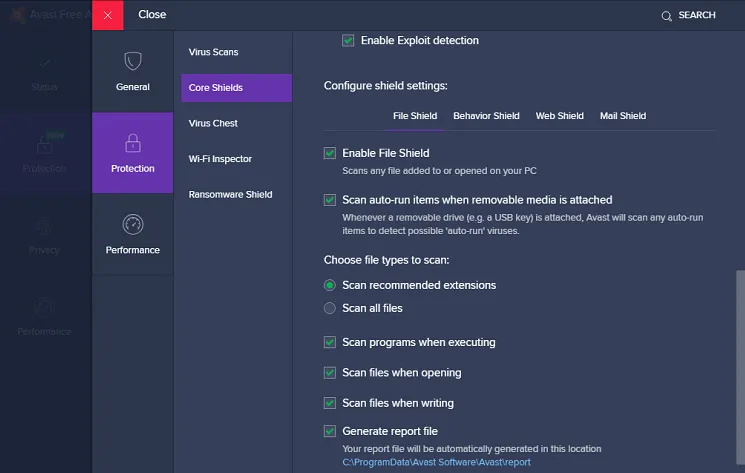Switch to Mail Shield tab
Viewport: 745px width, 473px height.
[623, 116]
